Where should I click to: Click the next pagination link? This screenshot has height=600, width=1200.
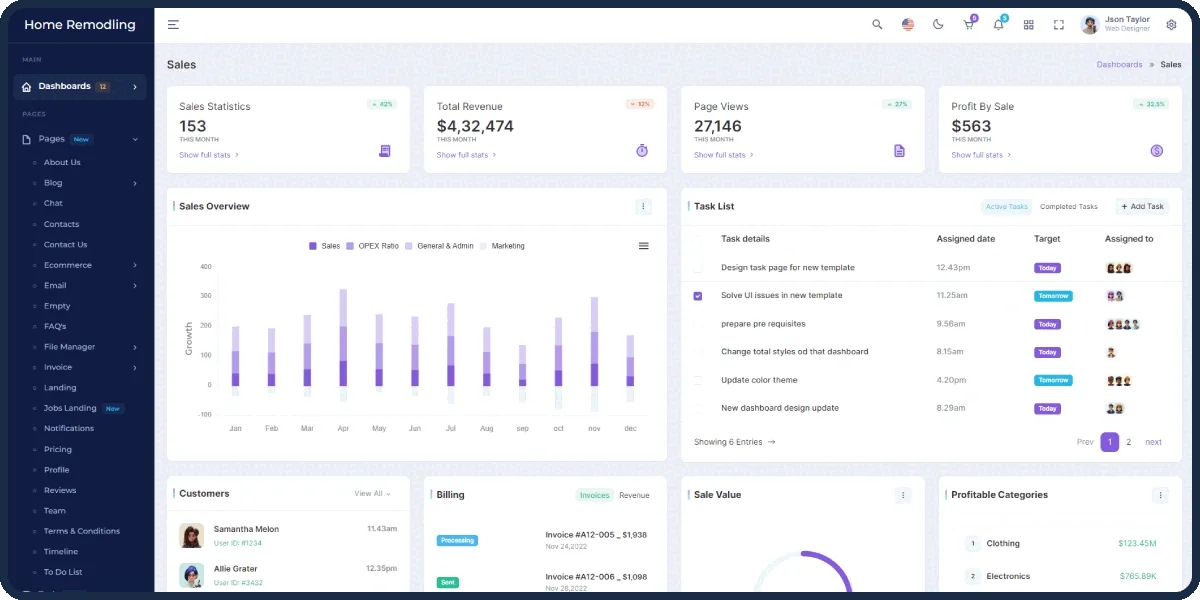[x=1153, y=442]
